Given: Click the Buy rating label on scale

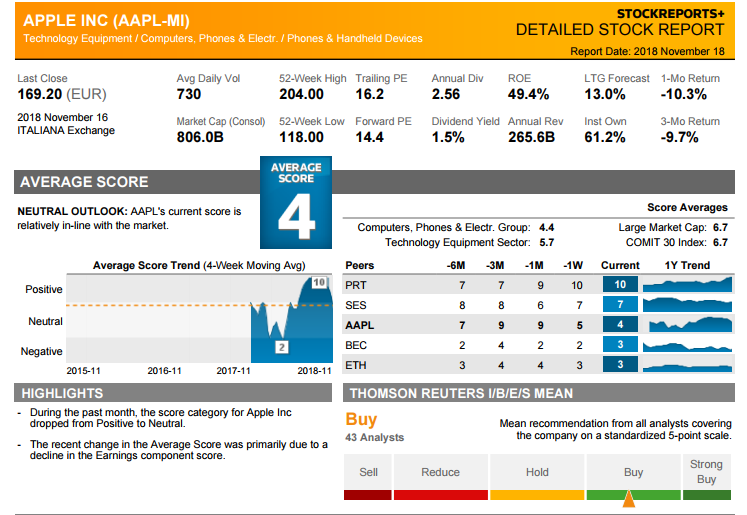Looking at the screenshot, I should (x=633, y=472).
